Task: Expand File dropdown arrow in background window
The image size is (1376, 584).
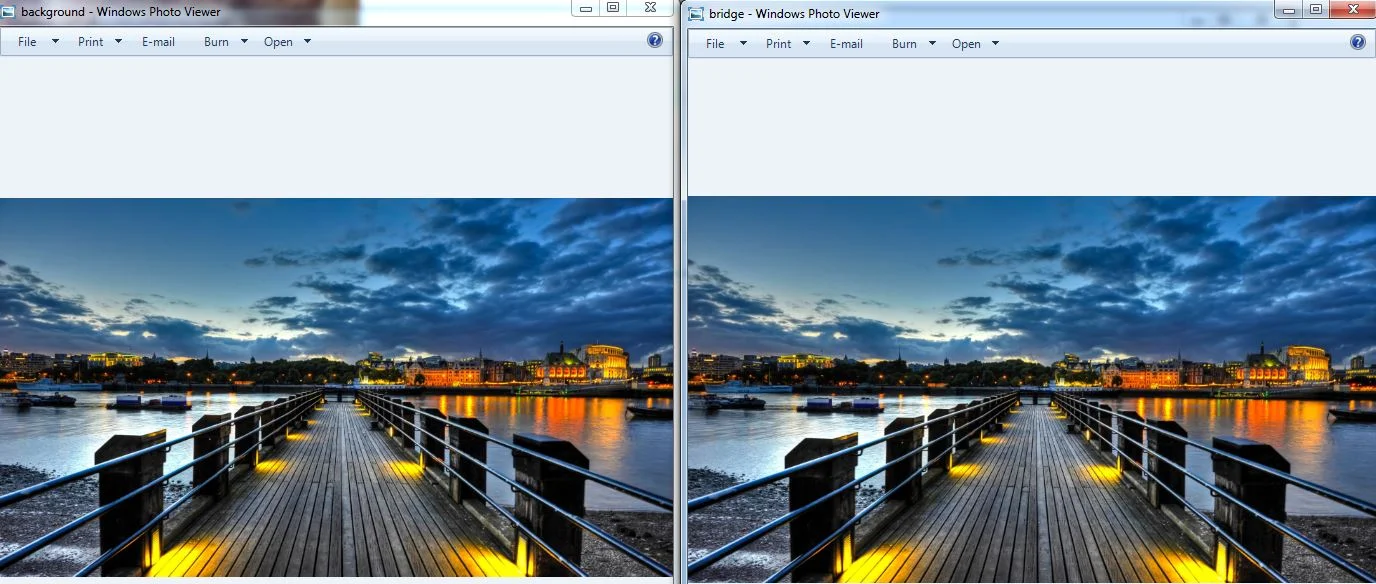Action: (x=55, y=42)
